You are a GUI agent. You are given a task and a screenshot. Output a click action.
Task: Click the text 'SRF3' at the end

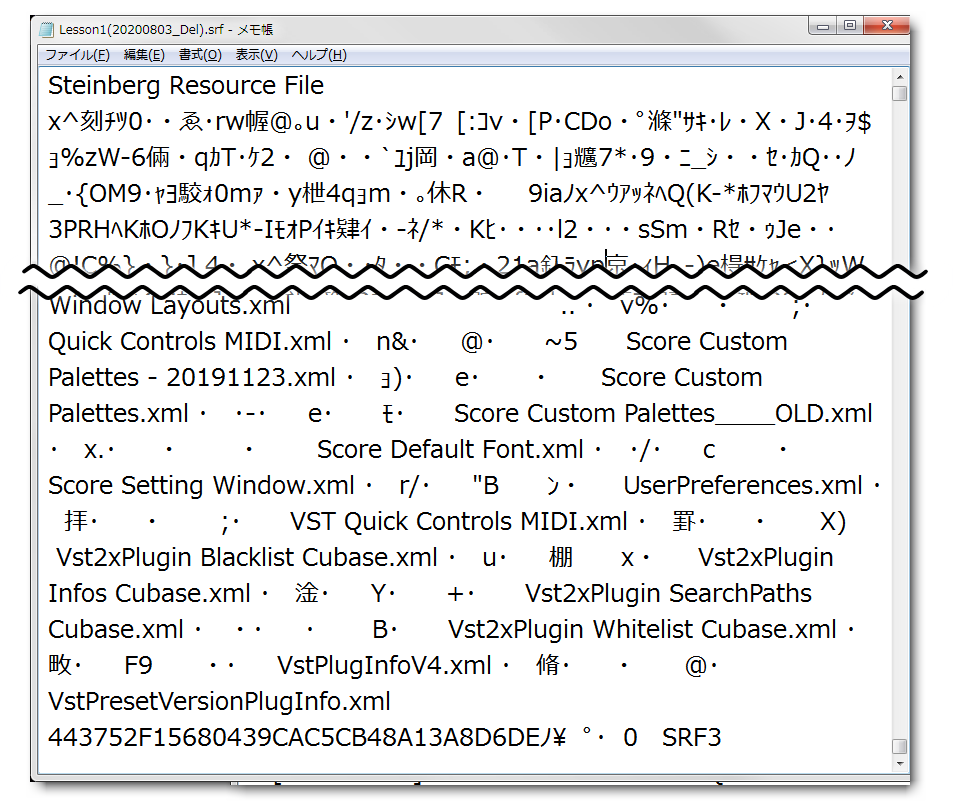(x=692, y=738)
